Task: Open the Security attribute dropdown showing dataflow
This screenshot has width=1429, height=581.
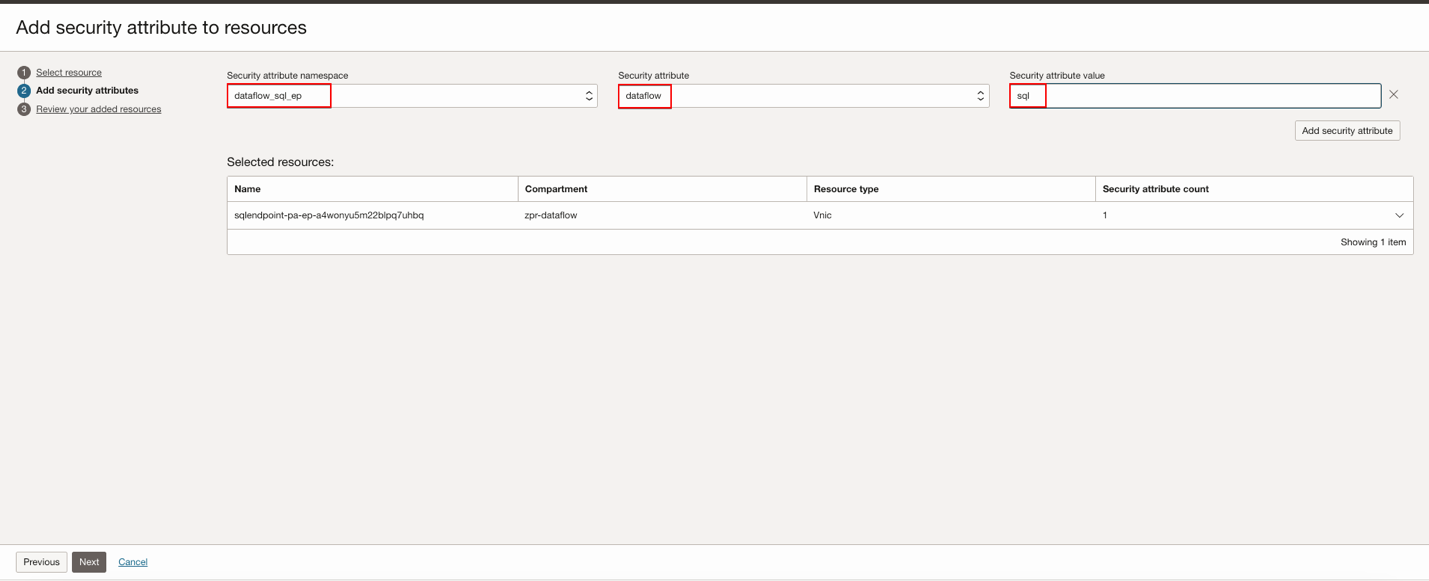Action: click(x=803, y=96)
